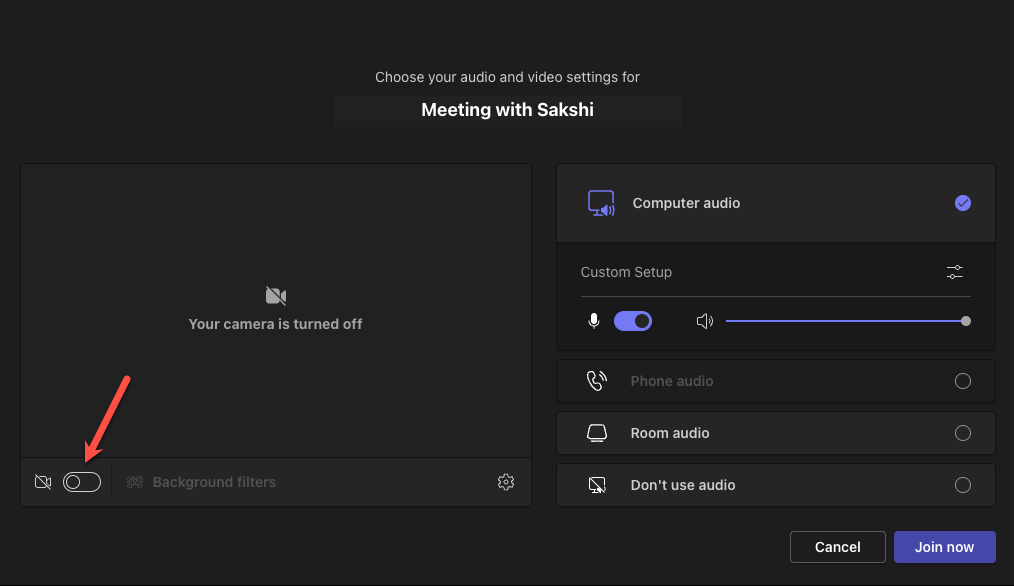Click the Computer audio device icon
The width and height of the screenshot is (1014, 586).
(601, 202)
